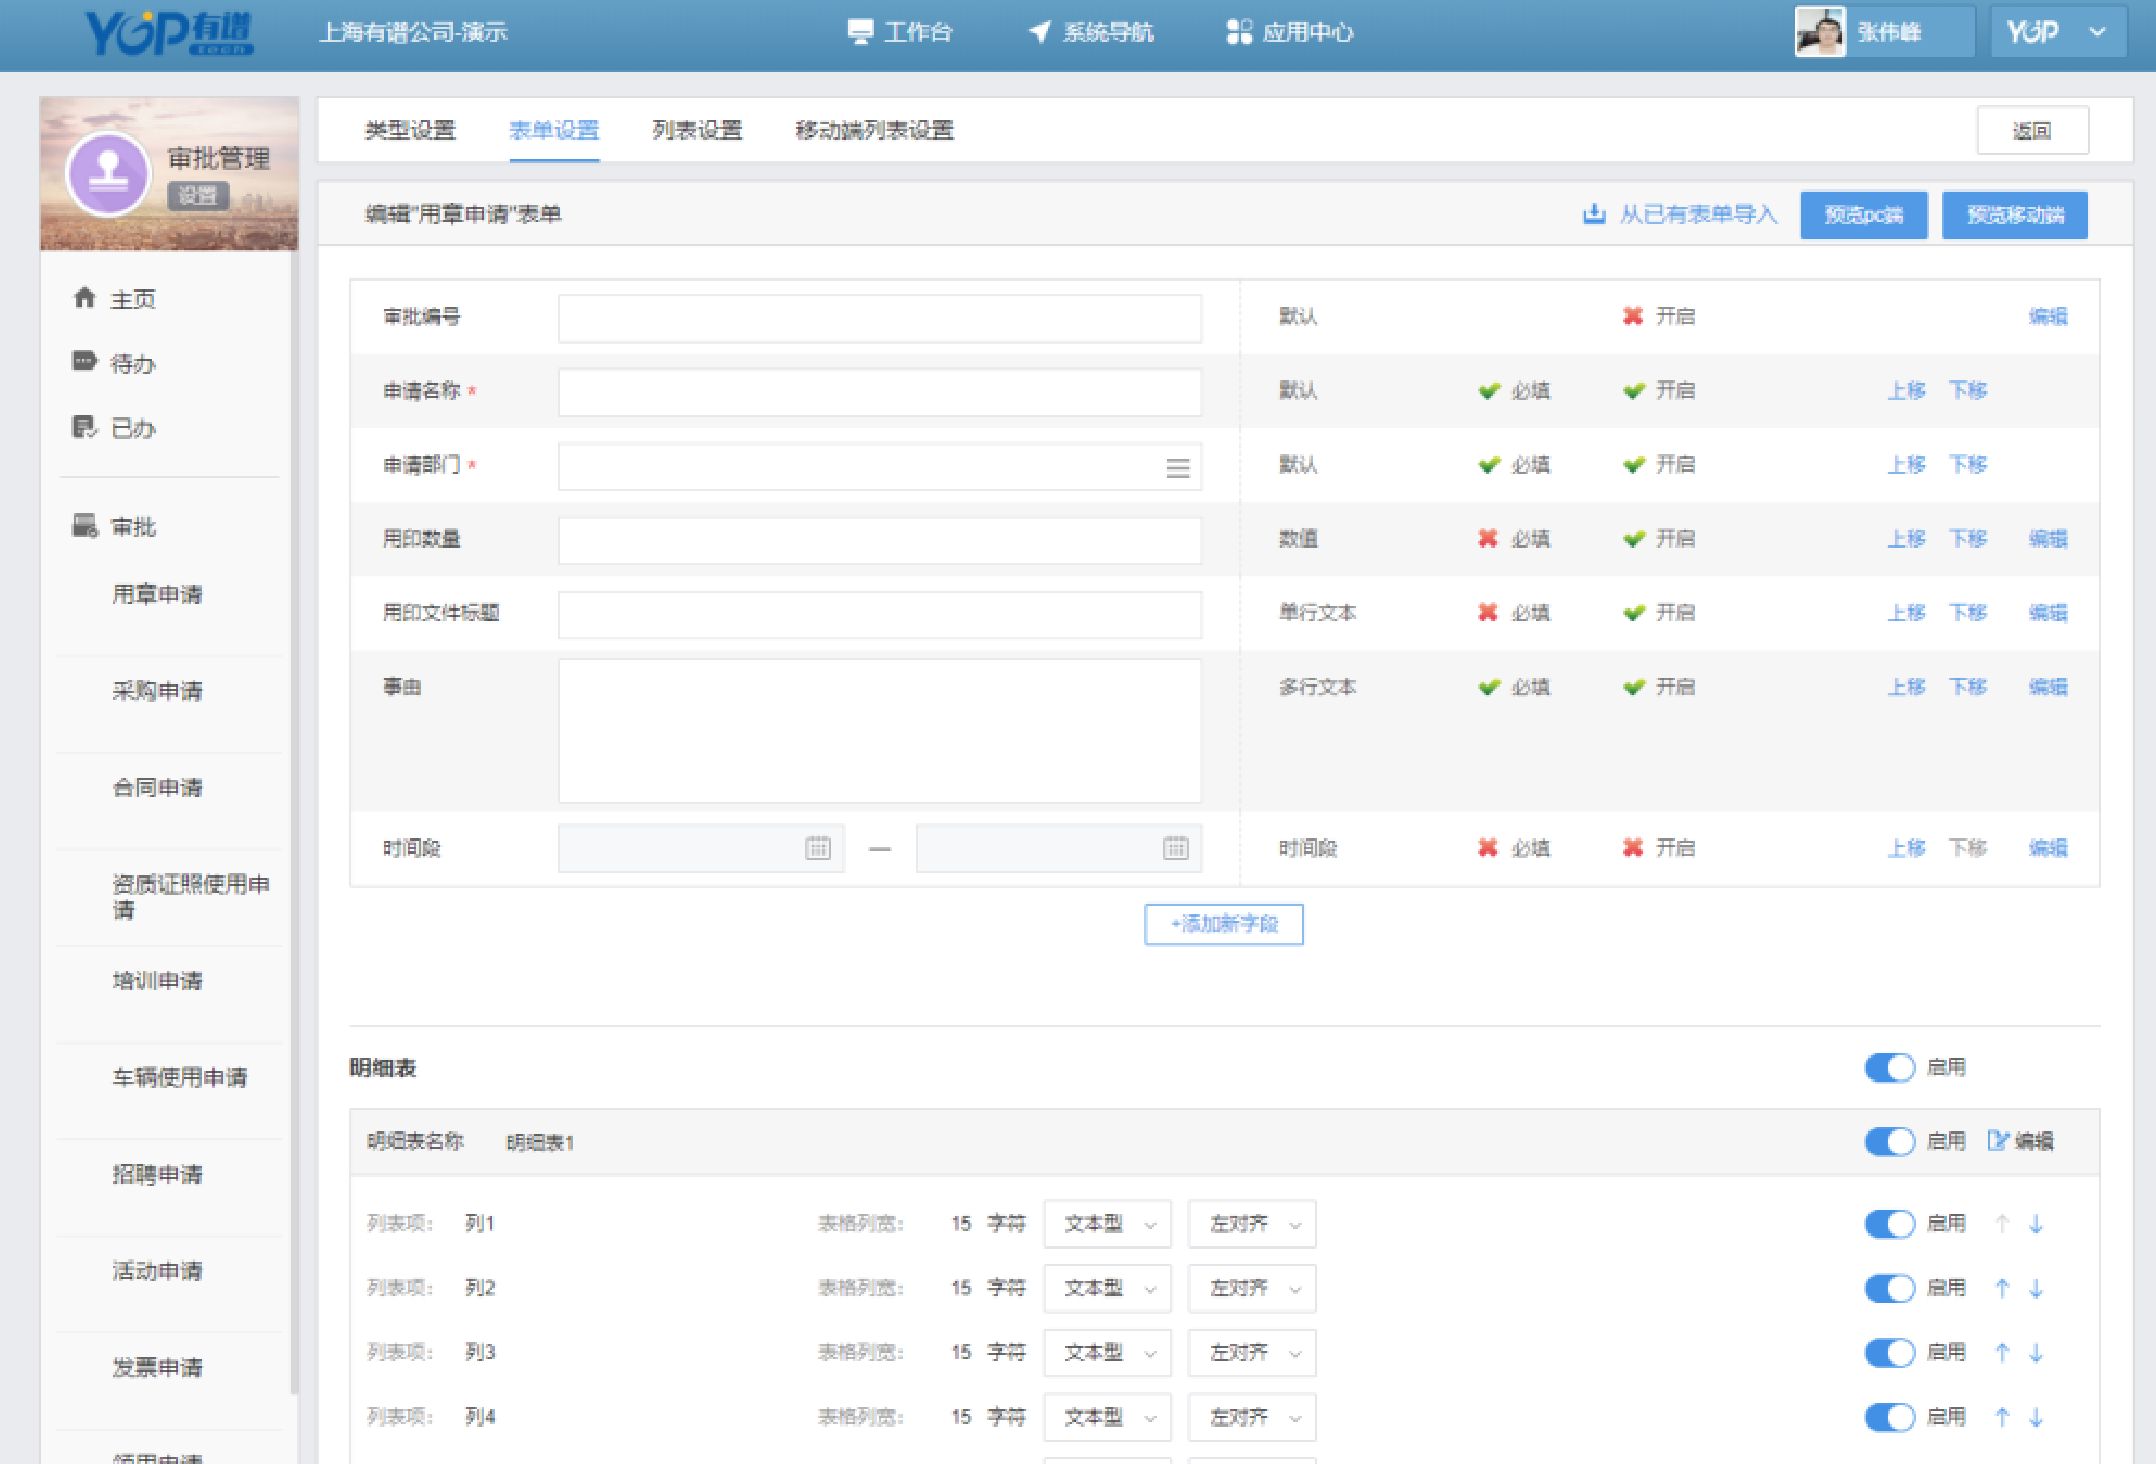Toggle the main 明细表 启用 switch

(1889, 1068)
